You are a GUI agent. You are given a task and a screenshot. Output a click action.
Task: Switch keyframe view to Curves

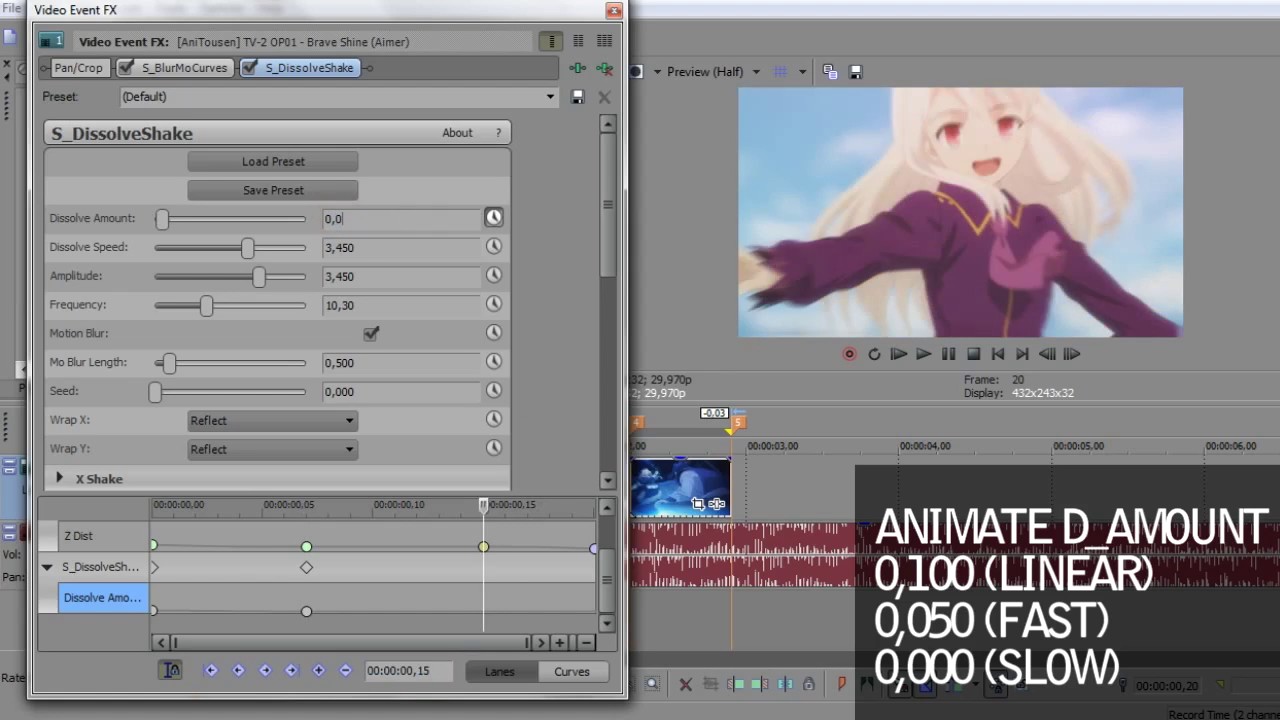coord(572,672)
